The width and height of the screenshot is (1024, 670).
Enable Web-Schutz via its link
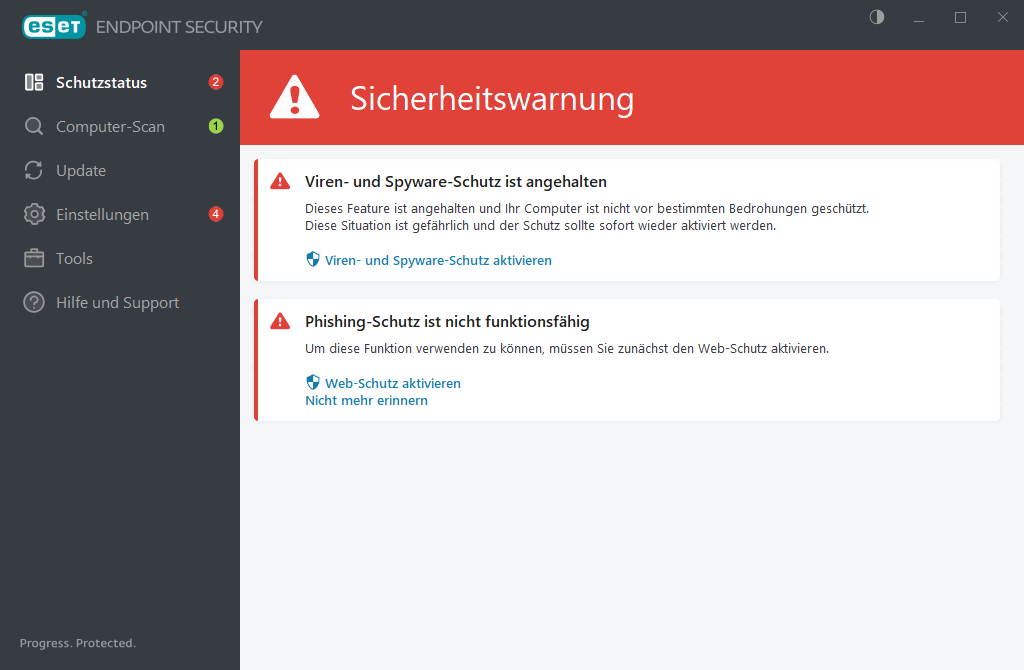pos(392,382)
